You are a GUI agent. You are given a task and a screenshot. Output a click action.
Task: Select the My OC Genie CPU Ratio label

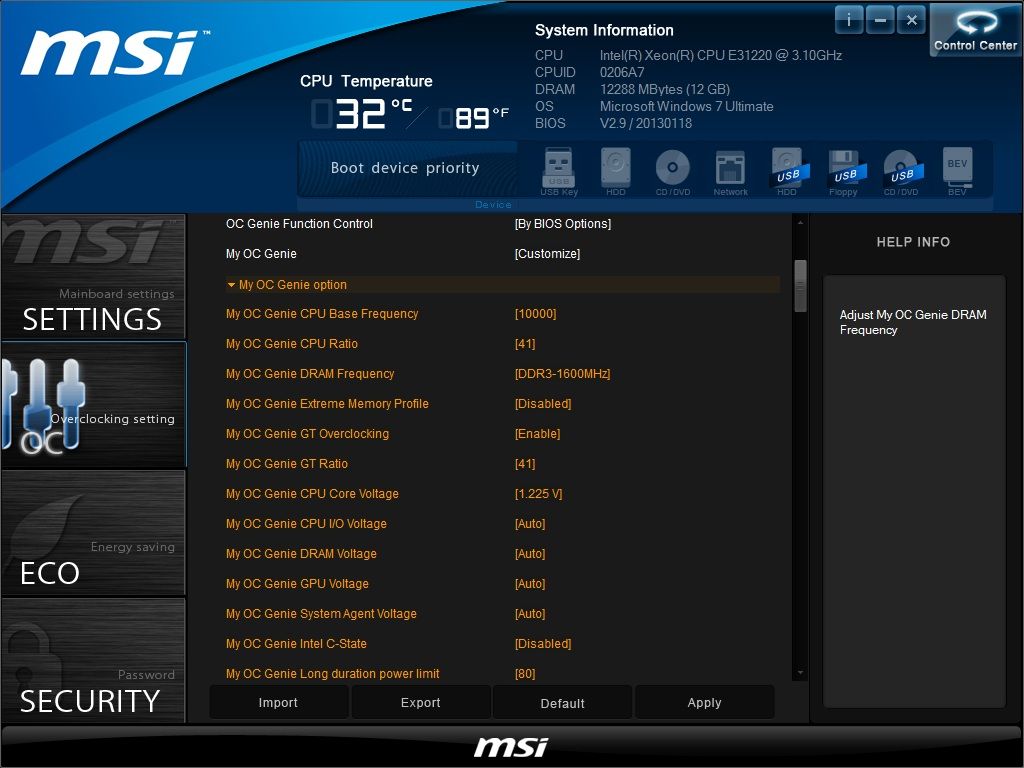click(x=292, y=344)
